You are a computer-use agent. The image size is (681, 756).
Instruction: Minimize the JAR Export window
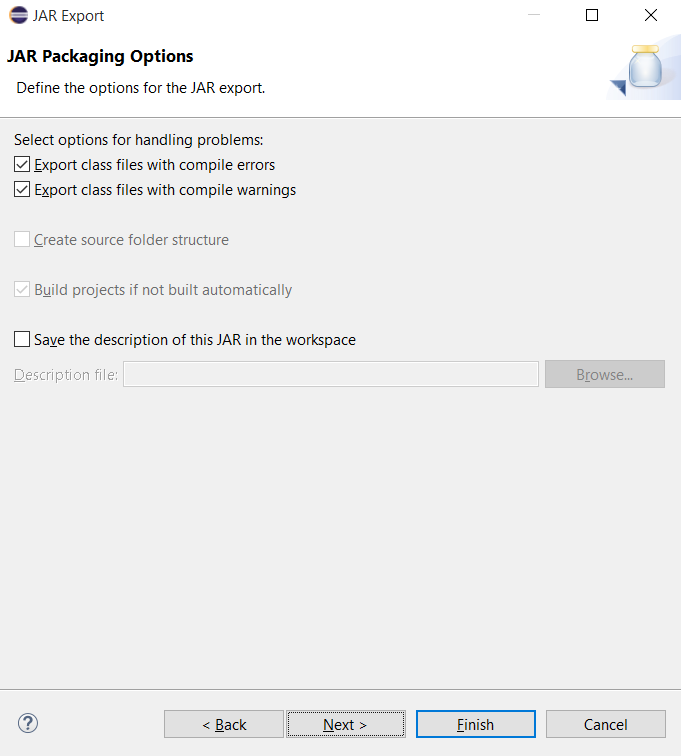pyautogui.click(x=533, y=16)
